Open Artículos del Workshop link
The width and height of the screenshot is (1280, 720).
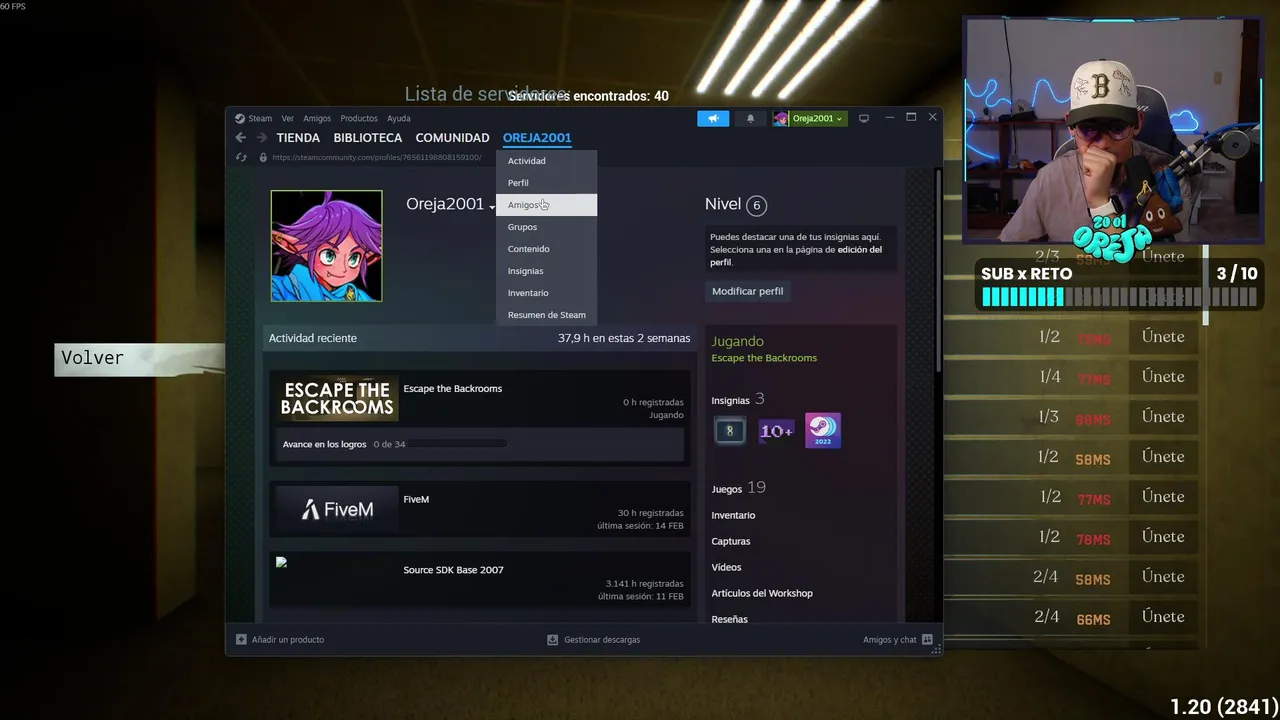pyautogui.click(x=762, y=593)
